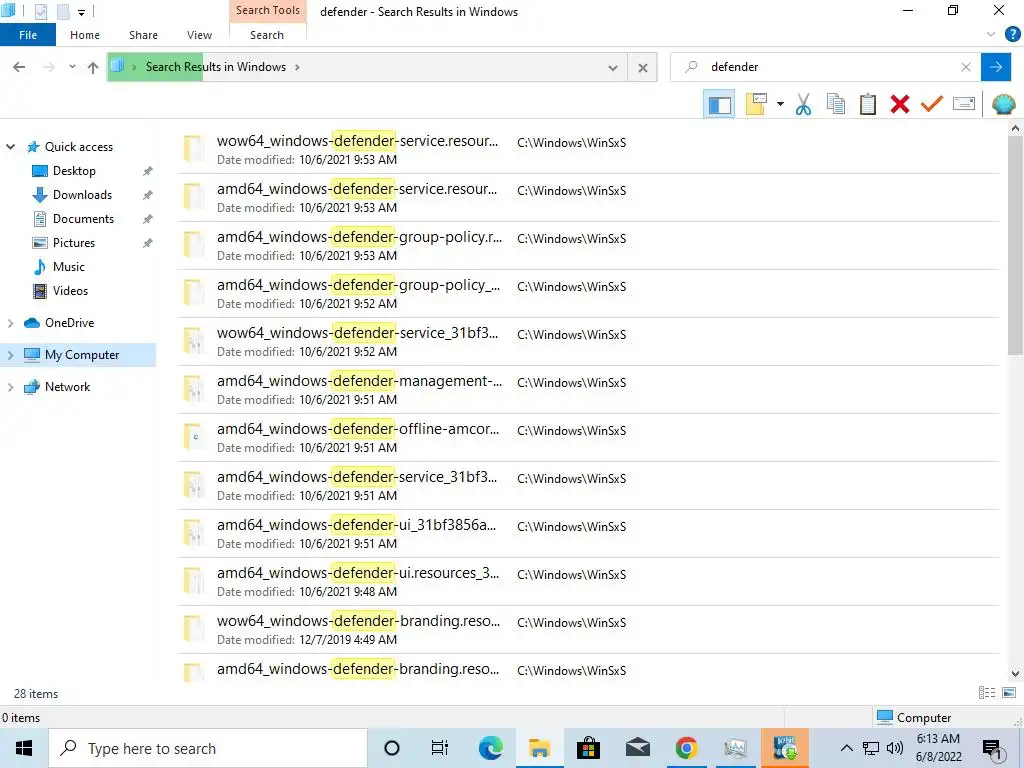Click the Cut scissors icon
The width and height of the screenshot is (1024, 768).
(803, 104)
